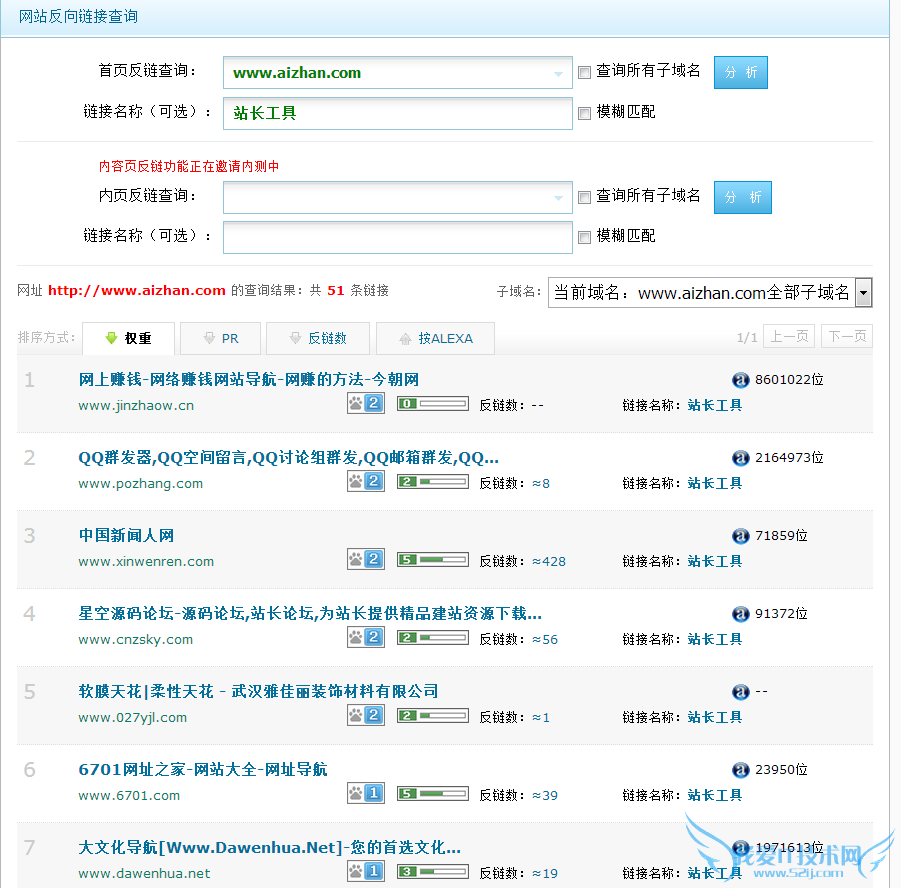
Task: Click Baidu weight paw icon for 6701.com
Action: [365, 794]
